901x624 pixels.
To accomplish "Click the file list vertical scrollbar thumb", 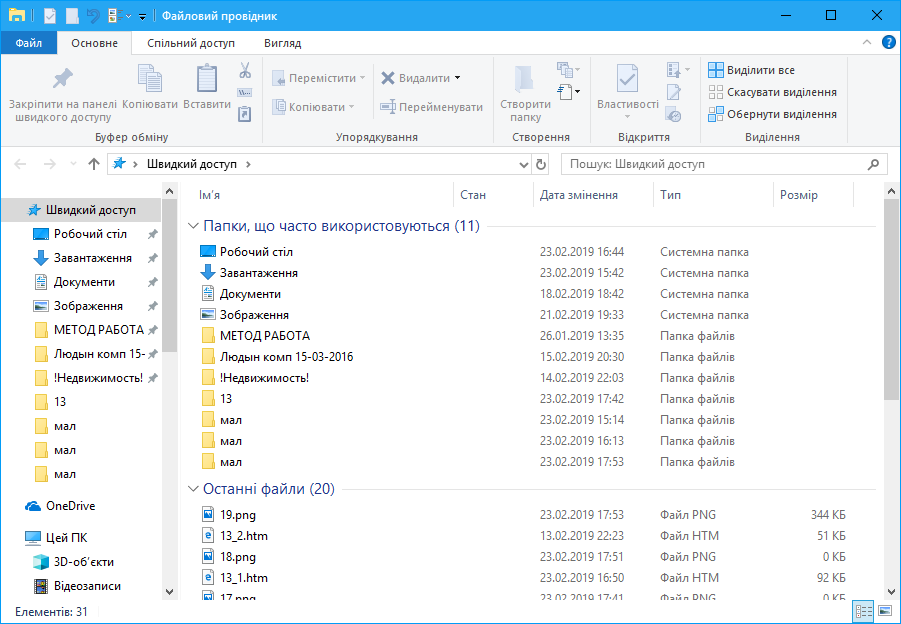I will 891,299.
